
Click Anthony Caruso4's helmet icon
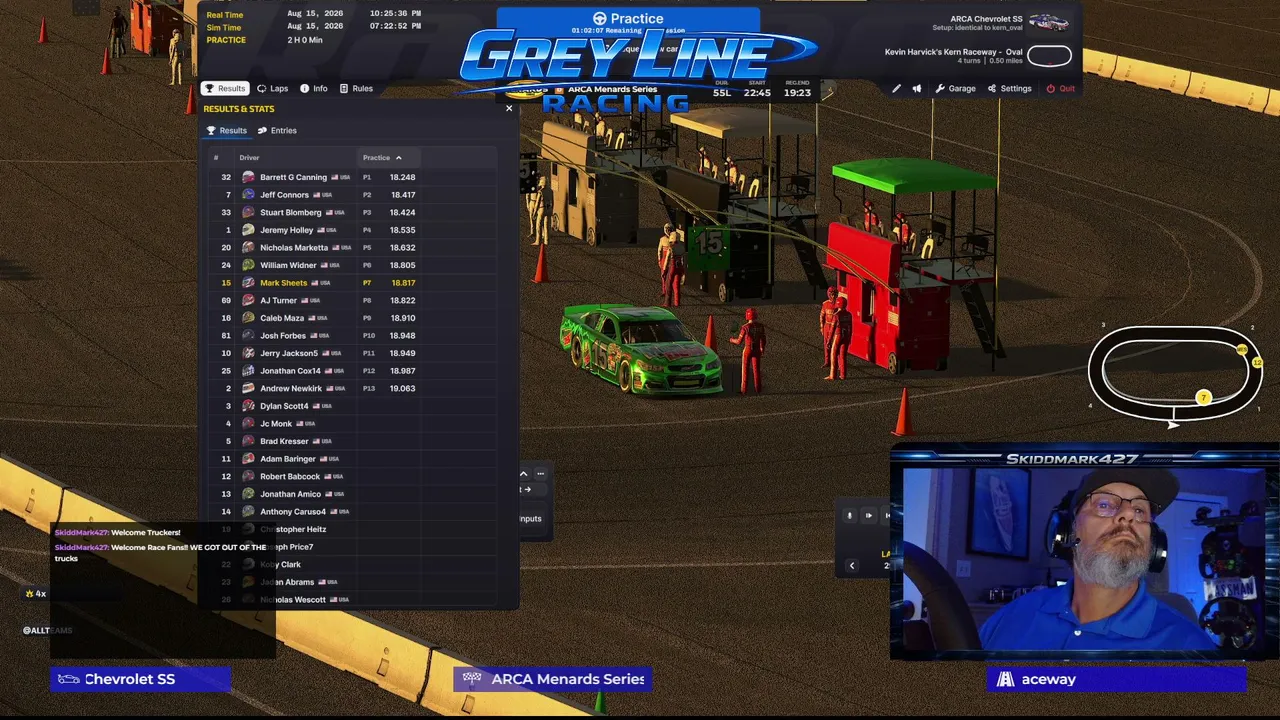coord(248,512)
